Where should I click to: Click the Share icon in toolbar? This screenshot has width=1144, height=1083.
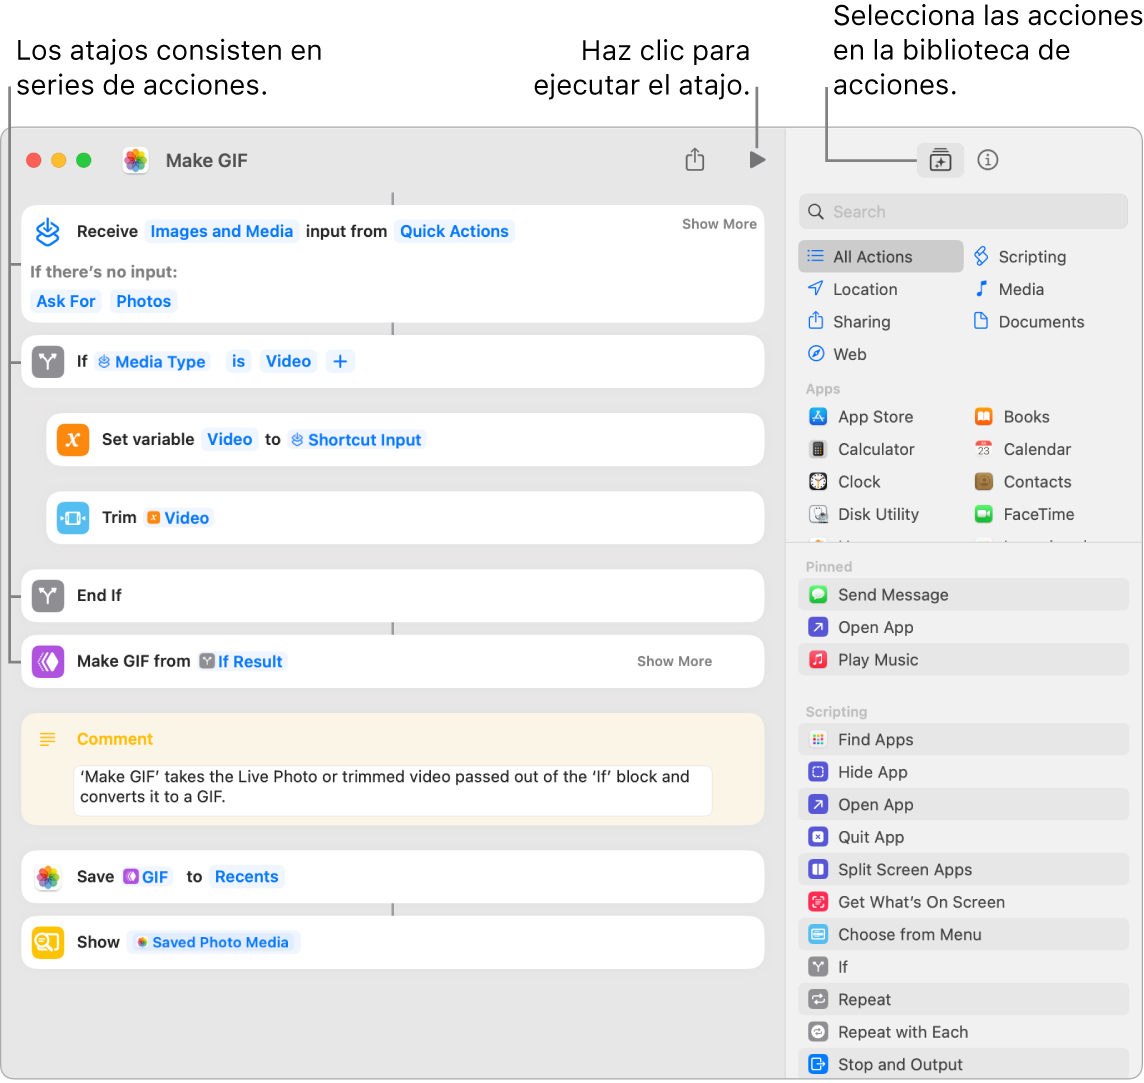[x=695, y=159]
